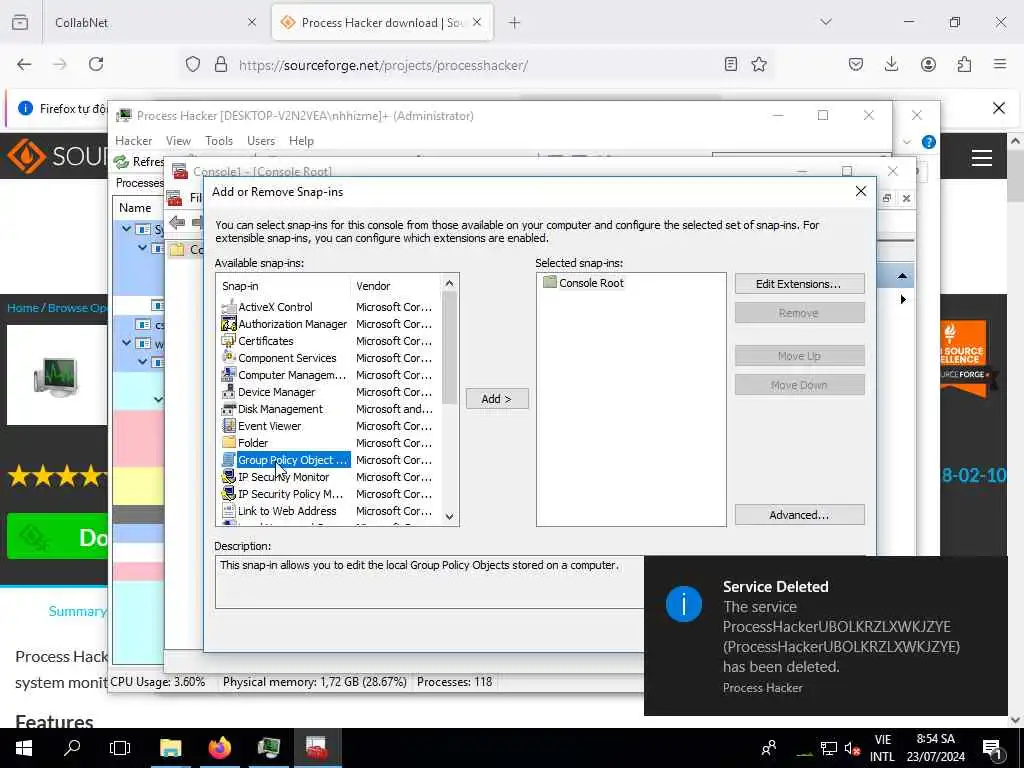
Task: Toggle Firefox reader view icon
Action: click(x=731, y=64)
